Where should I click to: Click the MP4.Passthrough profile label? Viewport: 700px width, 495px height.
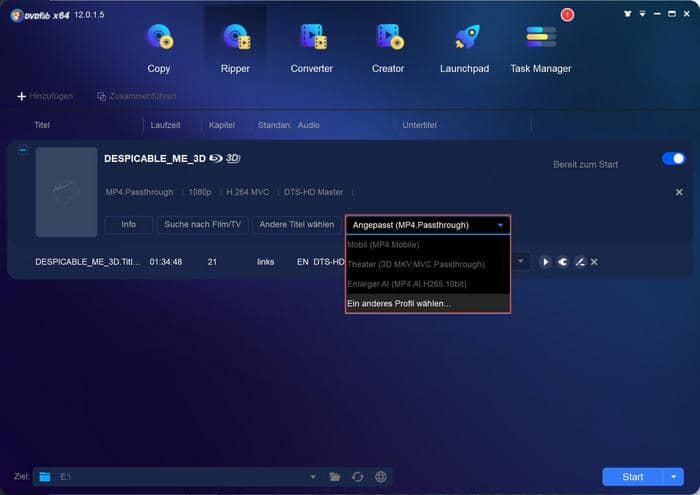pos(139,192)
